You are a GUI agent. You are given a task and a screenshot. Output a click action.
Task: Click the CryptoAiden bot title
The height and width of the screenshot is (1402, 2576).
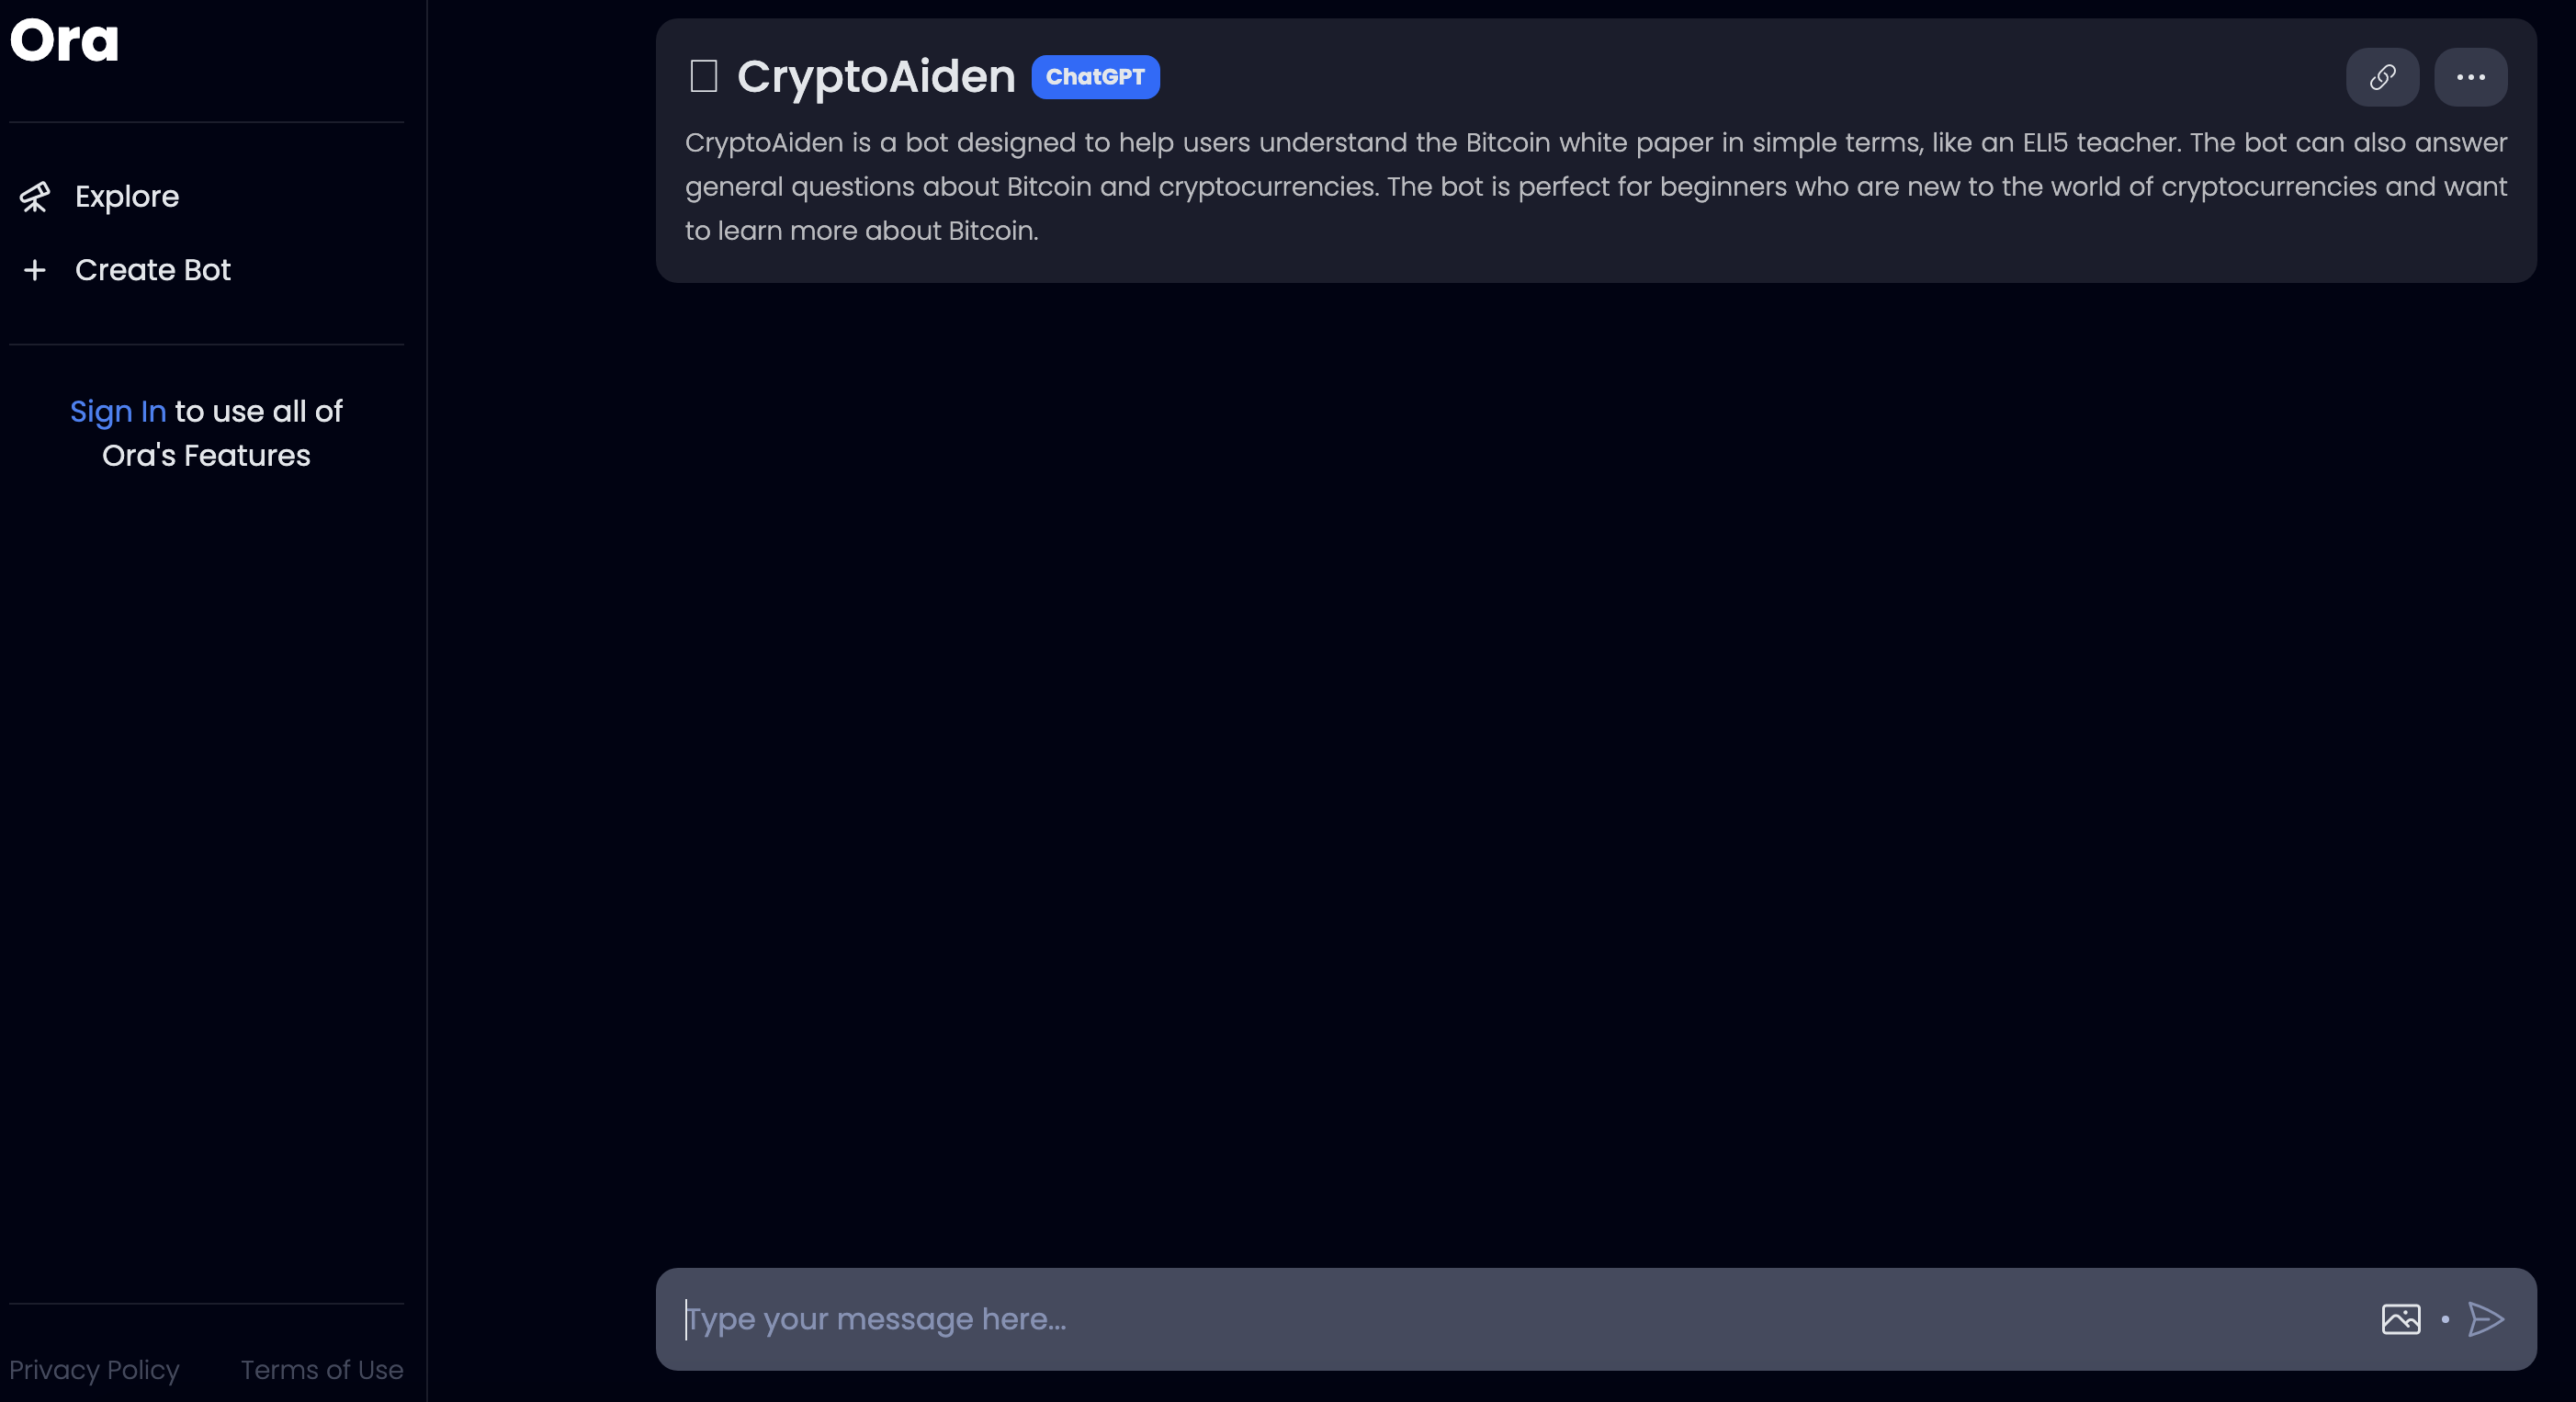point(876,76)
